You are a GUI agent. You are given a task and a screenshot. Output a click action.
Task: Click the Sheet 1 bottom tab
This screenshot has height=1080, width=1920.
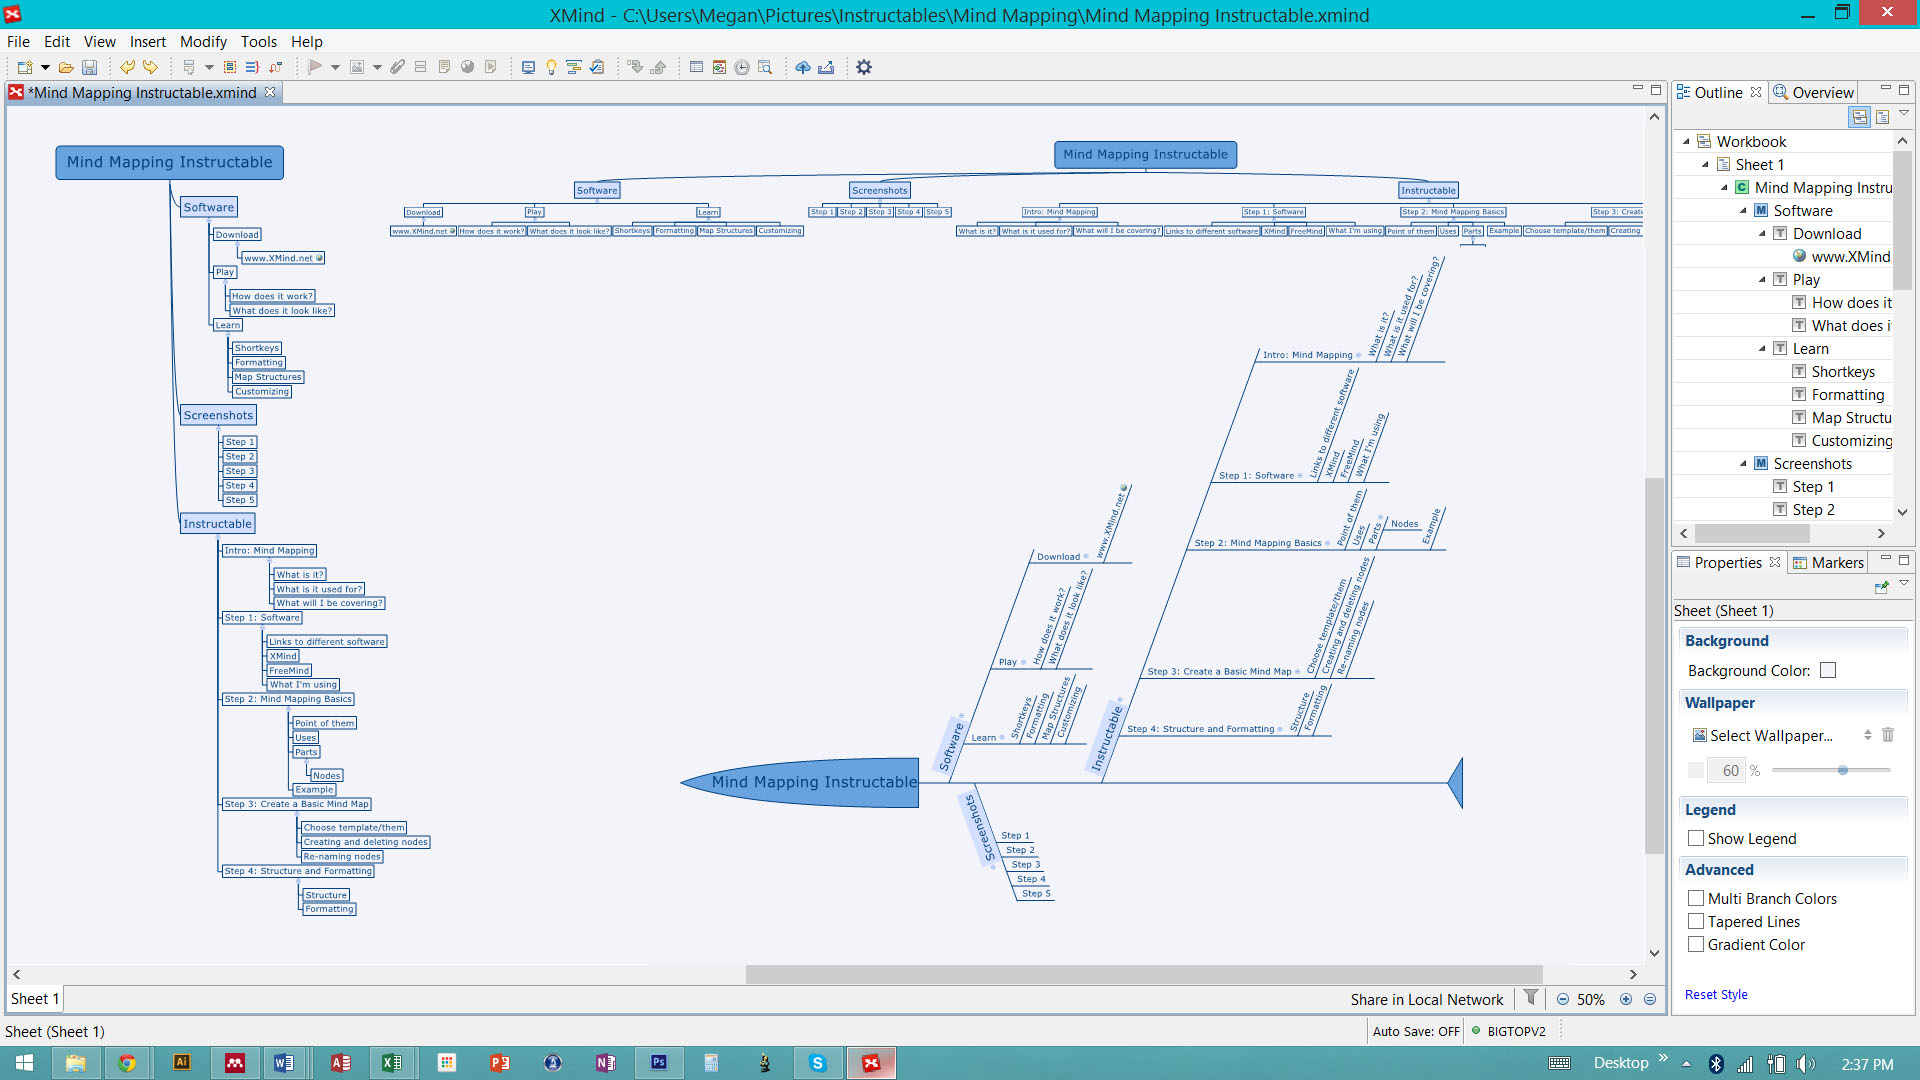tap(35, 998)
